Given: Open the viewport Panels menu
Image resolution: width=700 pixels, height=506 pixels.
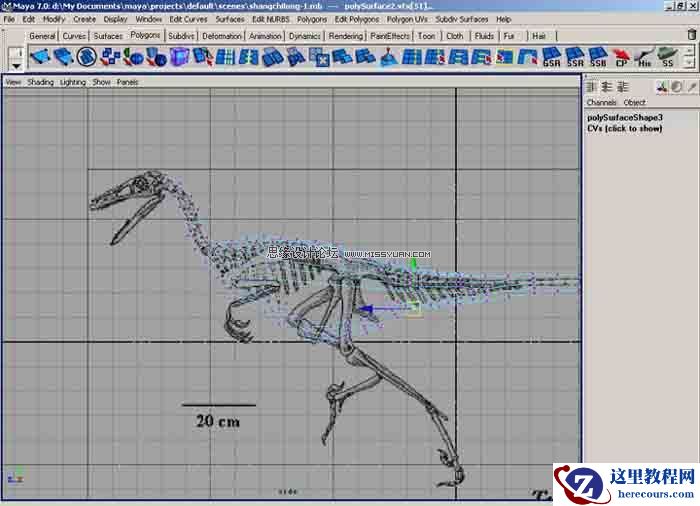Looking at the screenshot, I should pyautogui.click(x=127, y=82).
